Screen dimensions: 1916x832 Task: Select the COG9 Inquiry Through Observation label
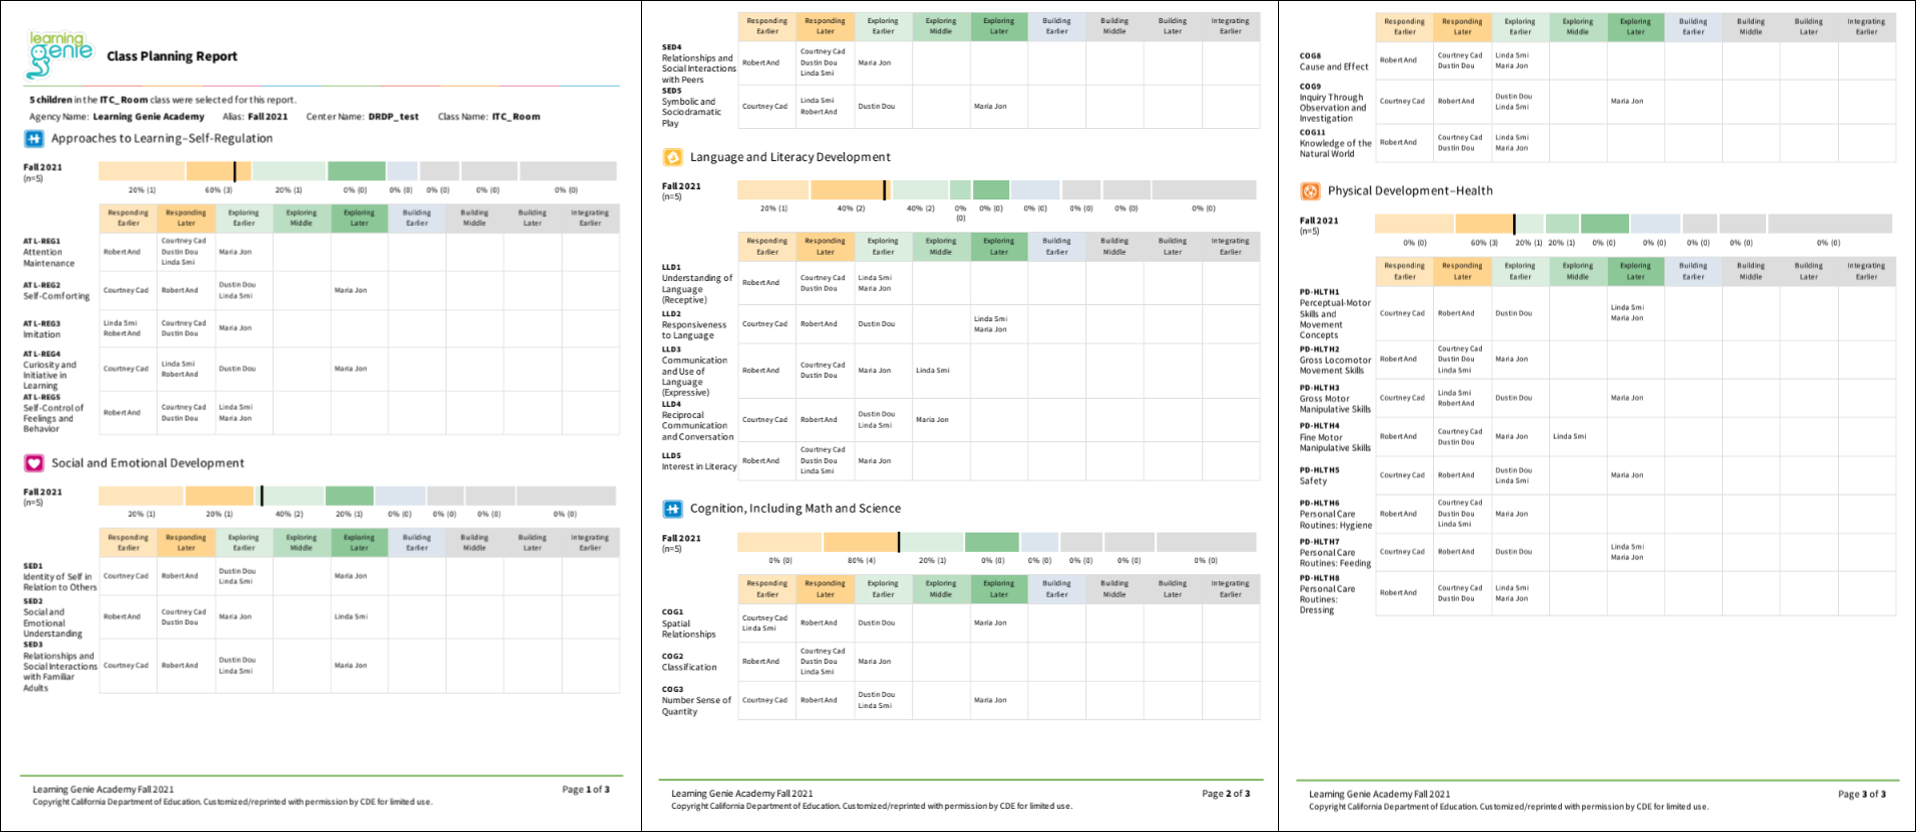coord(1332,103)
